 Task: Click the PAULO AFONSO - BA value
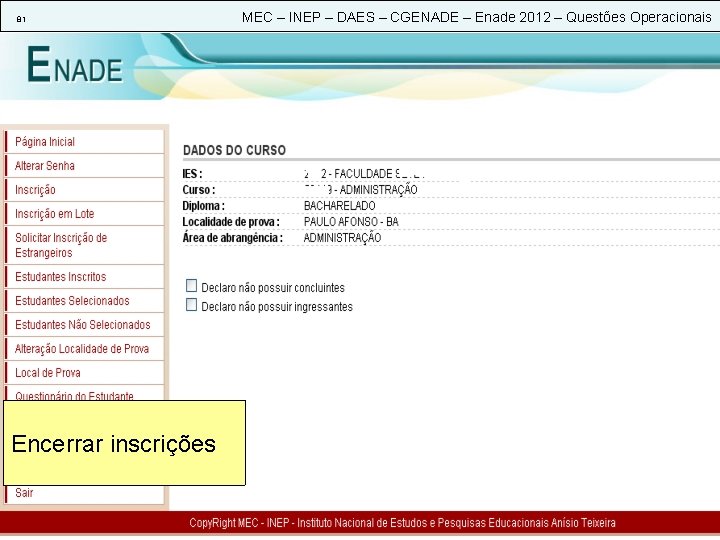[351, 222]
